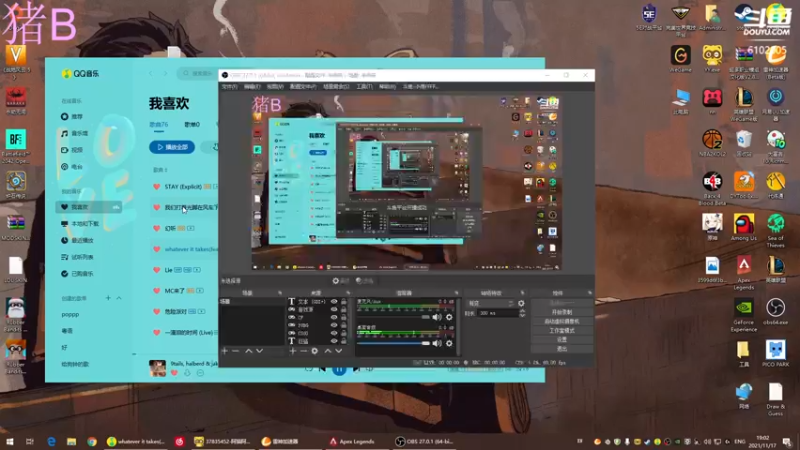This screenshot has height=450, width=800.
Task: Adjust first mixer channel volume slider
Action: coord(393,317)
